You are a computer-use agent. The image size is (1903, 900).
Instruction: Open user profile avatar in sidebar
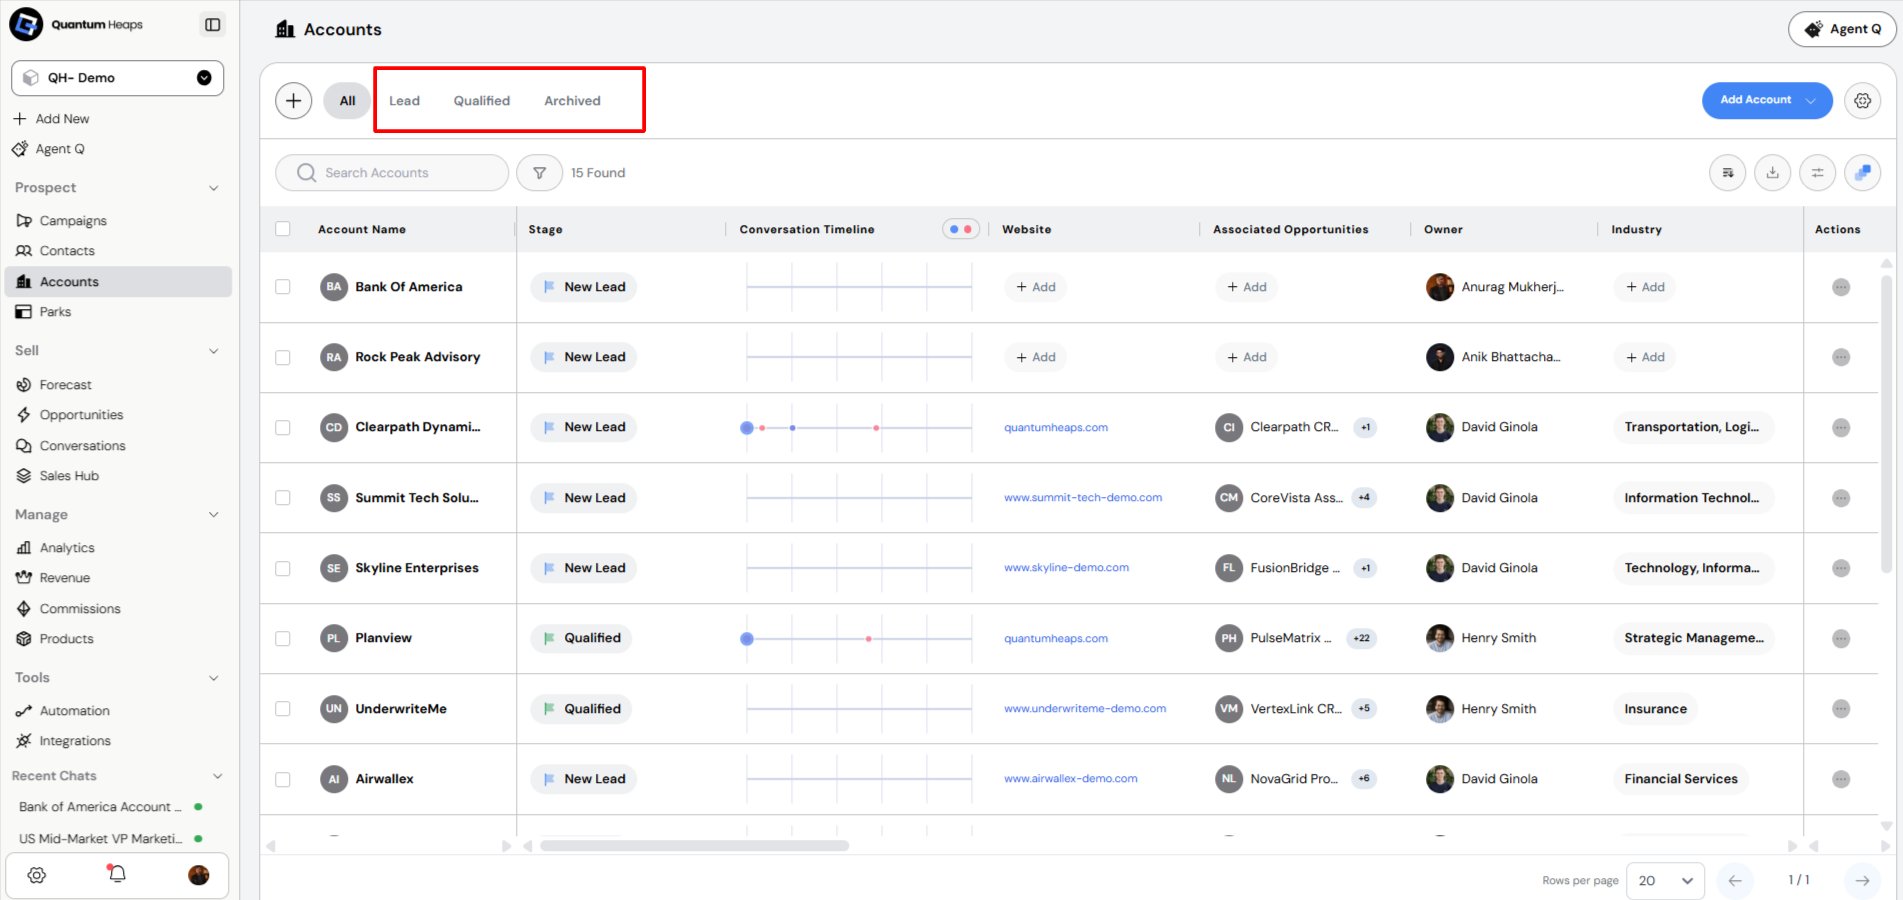pos(199,875)
